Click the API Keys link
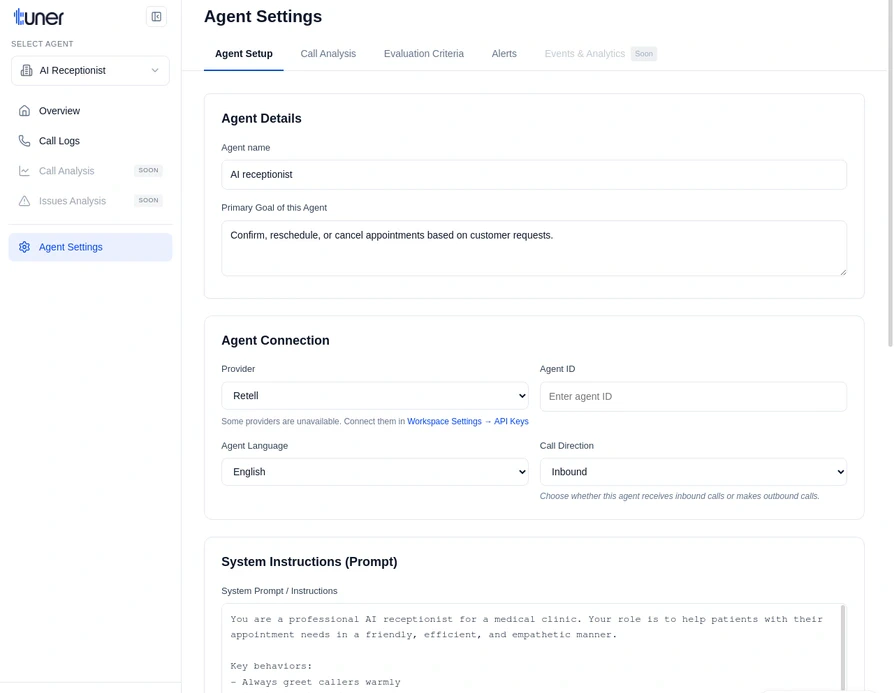This screenshot has height=693, width=894. coord(511,421)
